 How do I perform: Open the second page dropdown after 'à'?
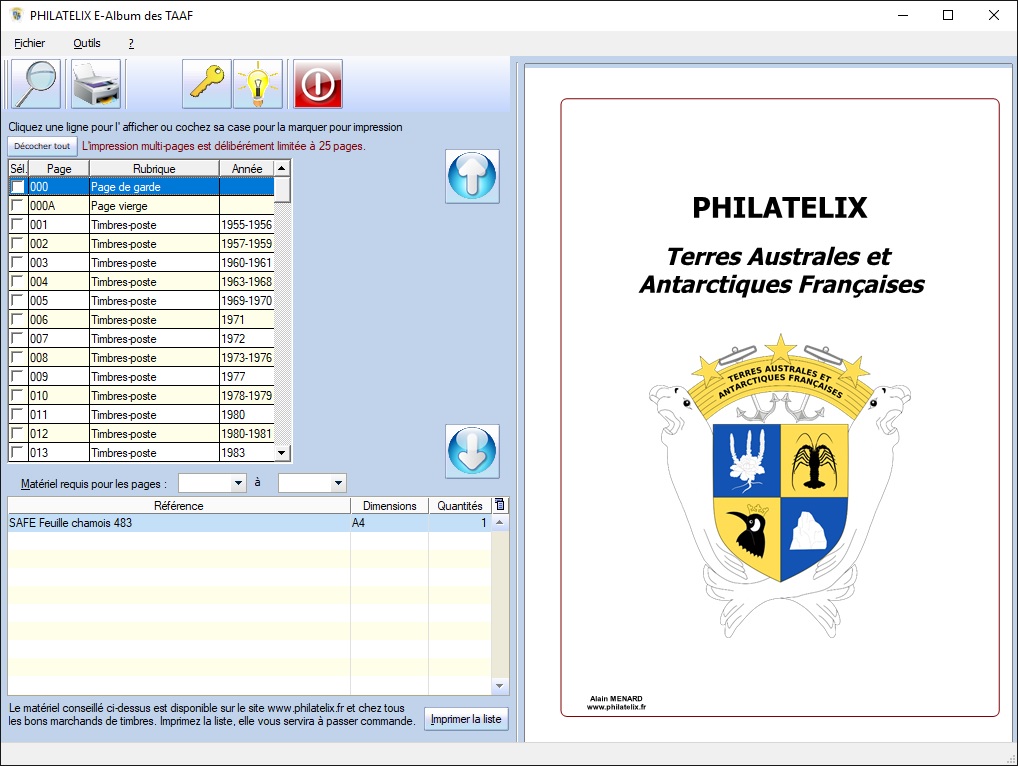338,483
